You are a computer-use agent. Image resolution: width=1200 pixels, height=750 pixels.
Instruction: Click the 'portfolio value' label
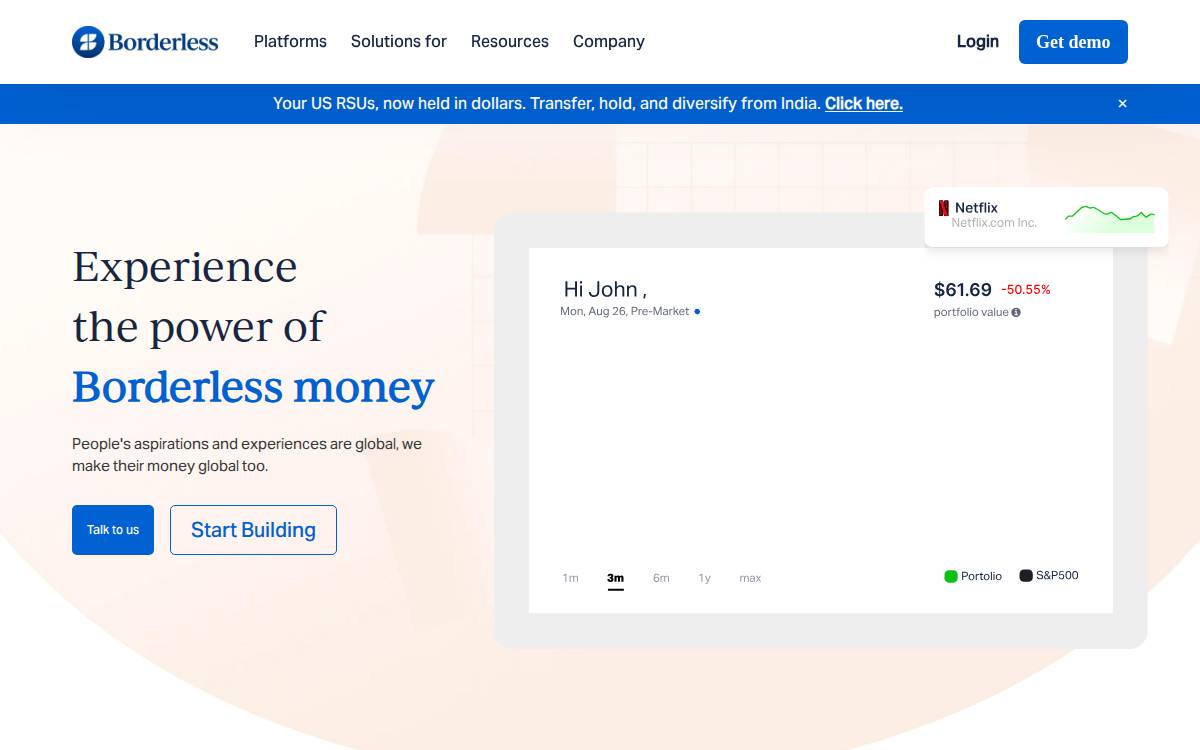(x=971, y=312)
